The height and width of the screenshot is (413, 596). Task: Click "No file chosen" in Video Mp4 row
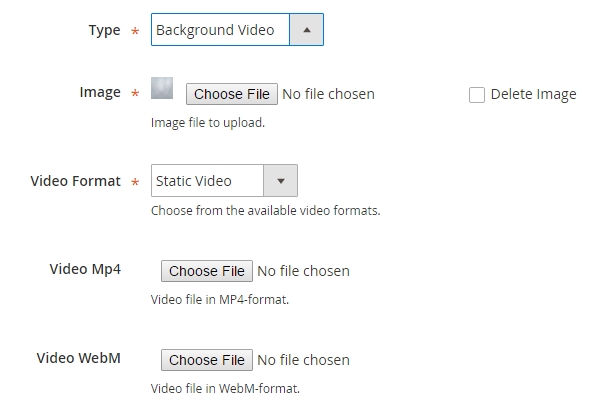point(303,271)
